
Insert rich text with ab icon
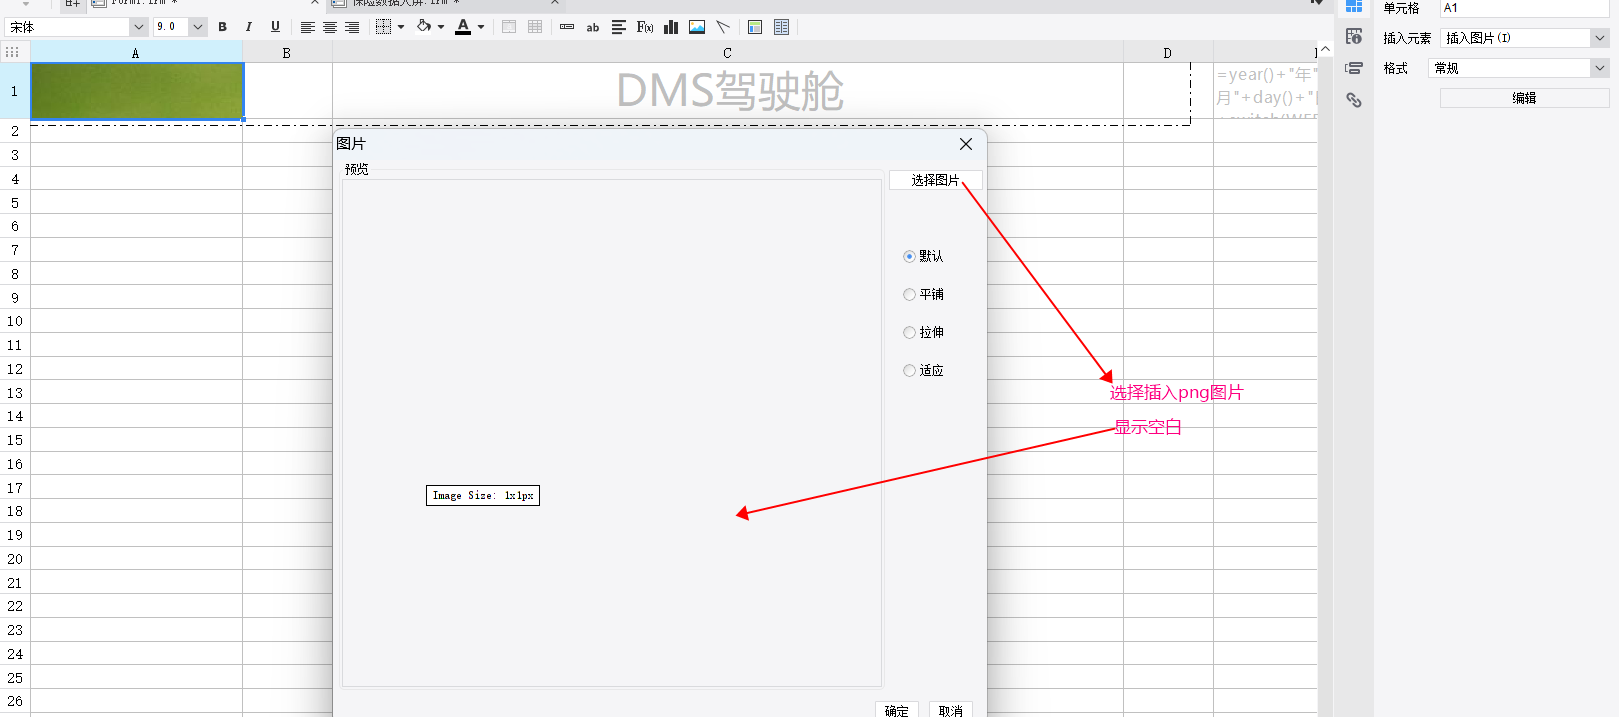(593, 27)
